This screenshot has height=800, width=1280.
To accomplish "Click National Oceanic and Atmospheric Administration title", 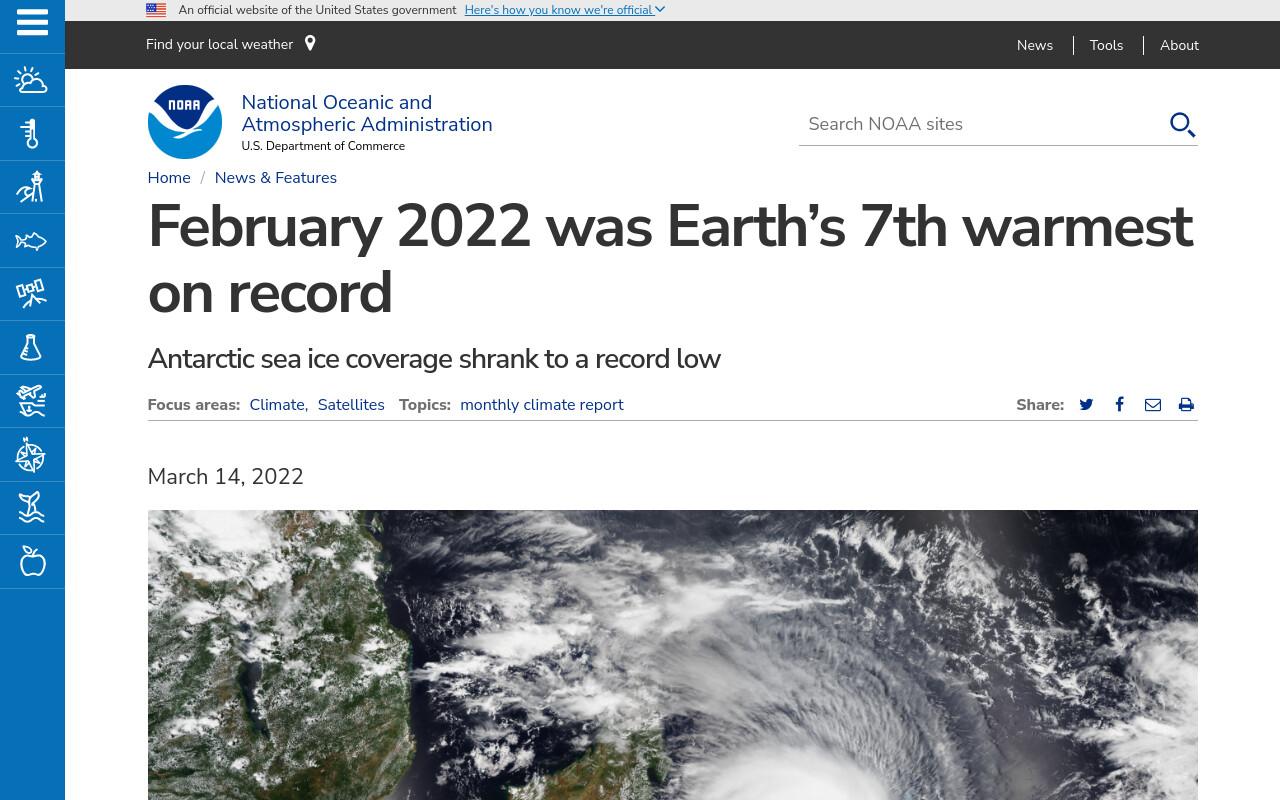I will coord(367,113).
